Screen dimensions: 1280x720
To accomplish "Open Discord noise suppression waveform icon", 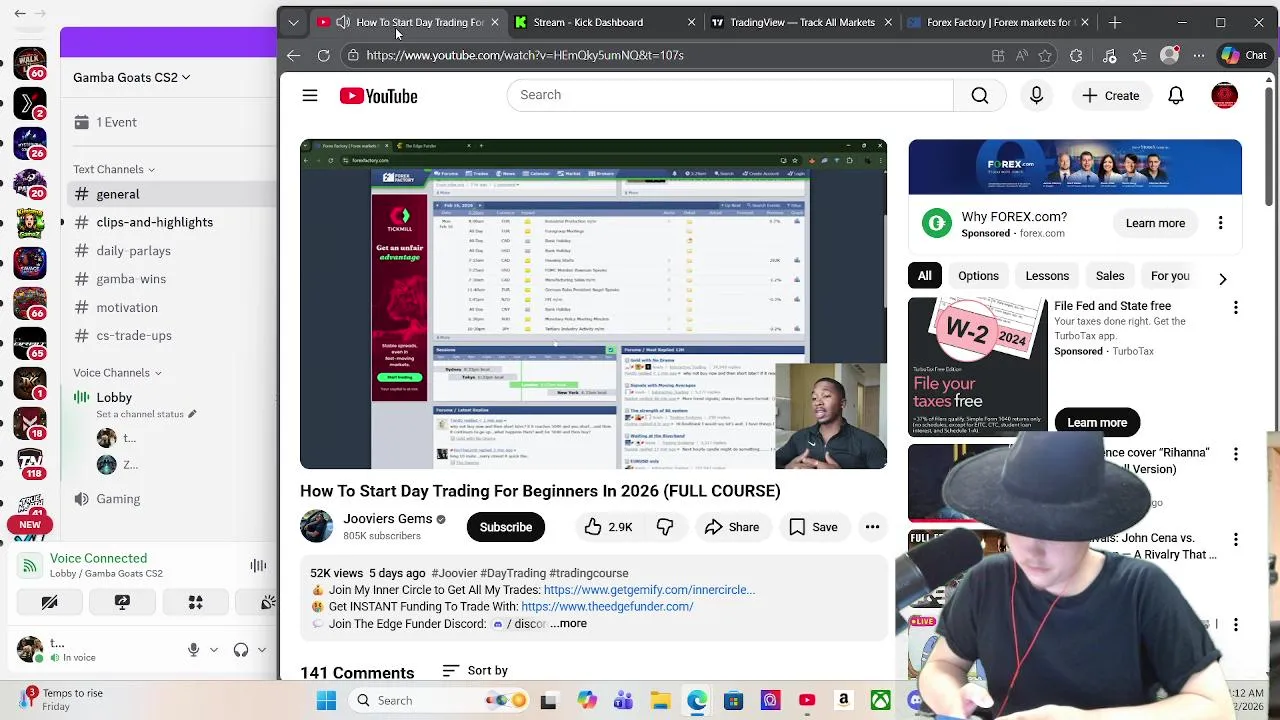I will point(258,566).
